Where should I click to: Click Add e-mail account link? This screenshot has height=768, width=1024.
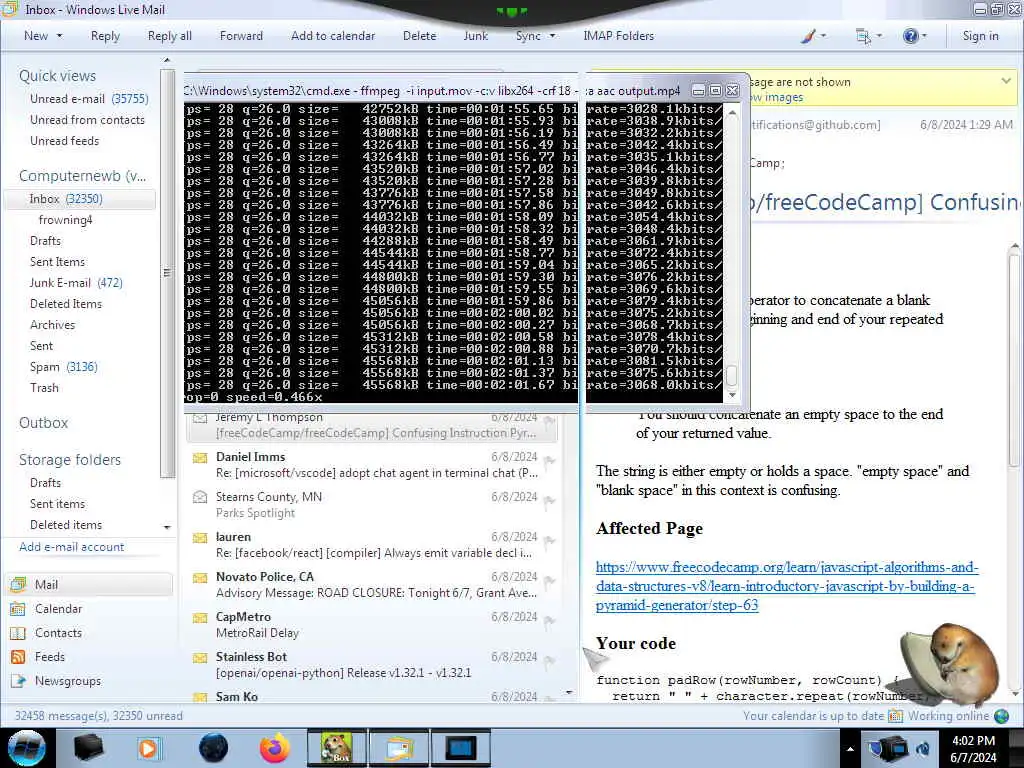[72, 547]
